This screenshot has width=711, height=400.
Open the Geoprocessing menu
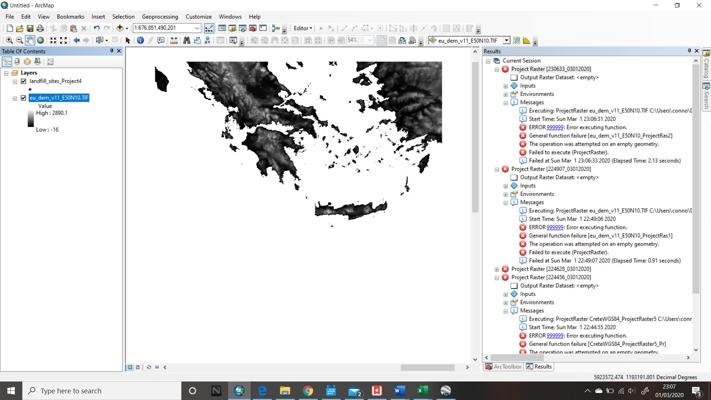[x=160, y=17]
